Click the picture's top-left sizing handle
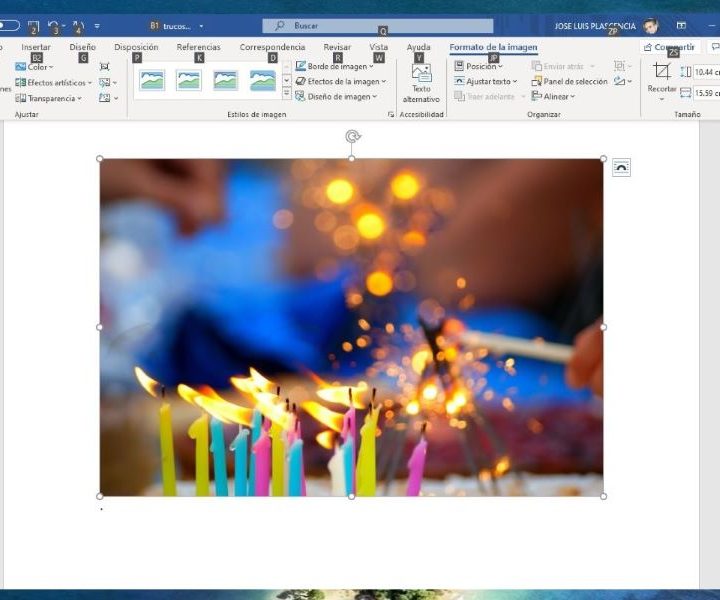This screenshot has height=600, width=720. click(x=100, y=159)
